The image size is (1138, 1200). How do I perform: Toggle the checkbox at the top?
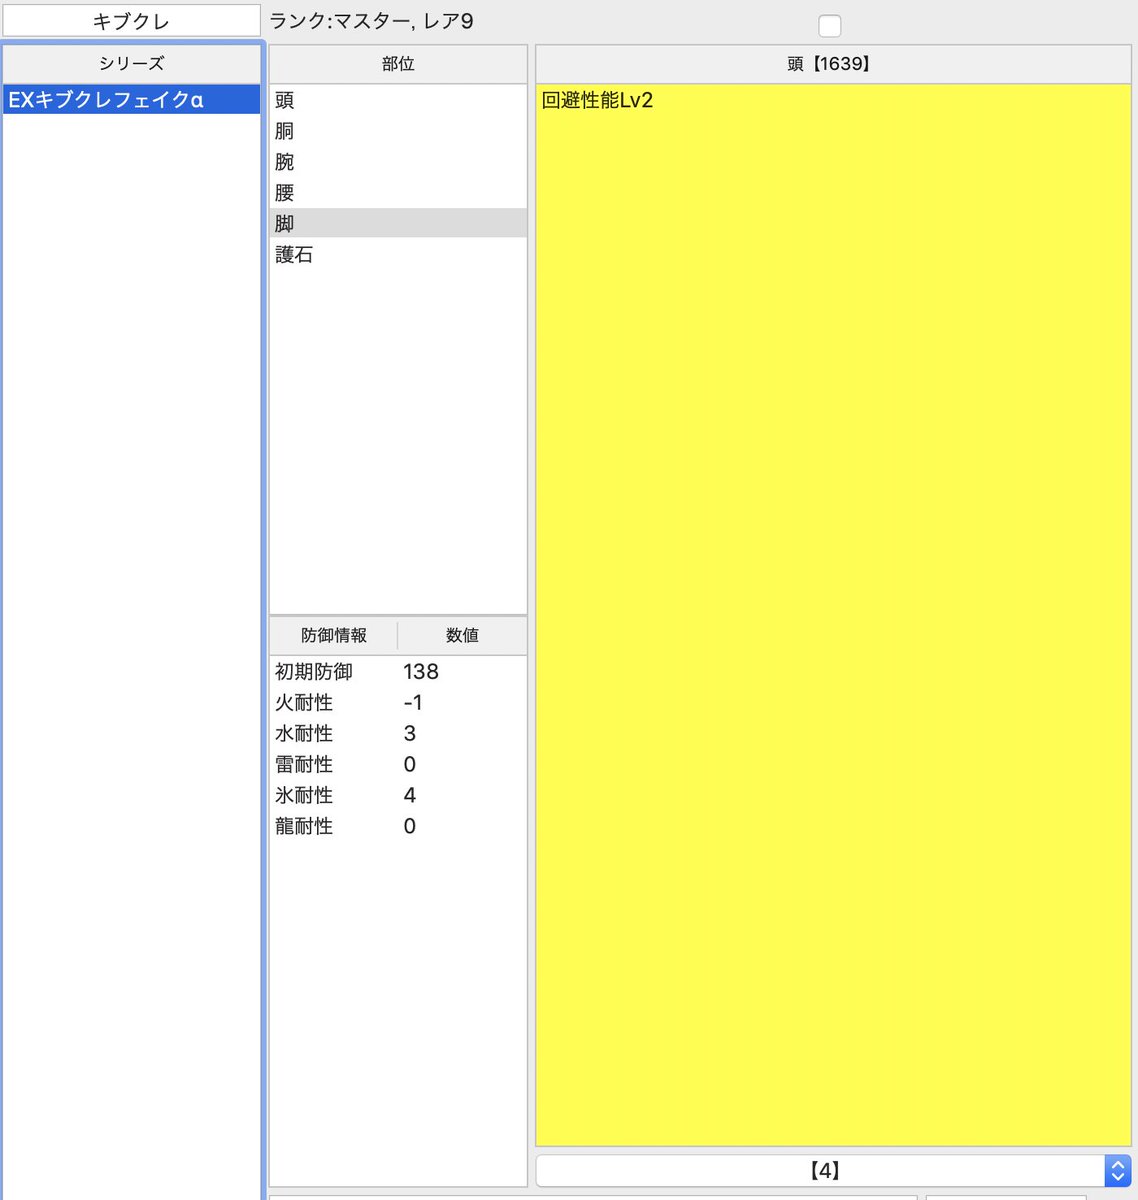pos(829,26)
